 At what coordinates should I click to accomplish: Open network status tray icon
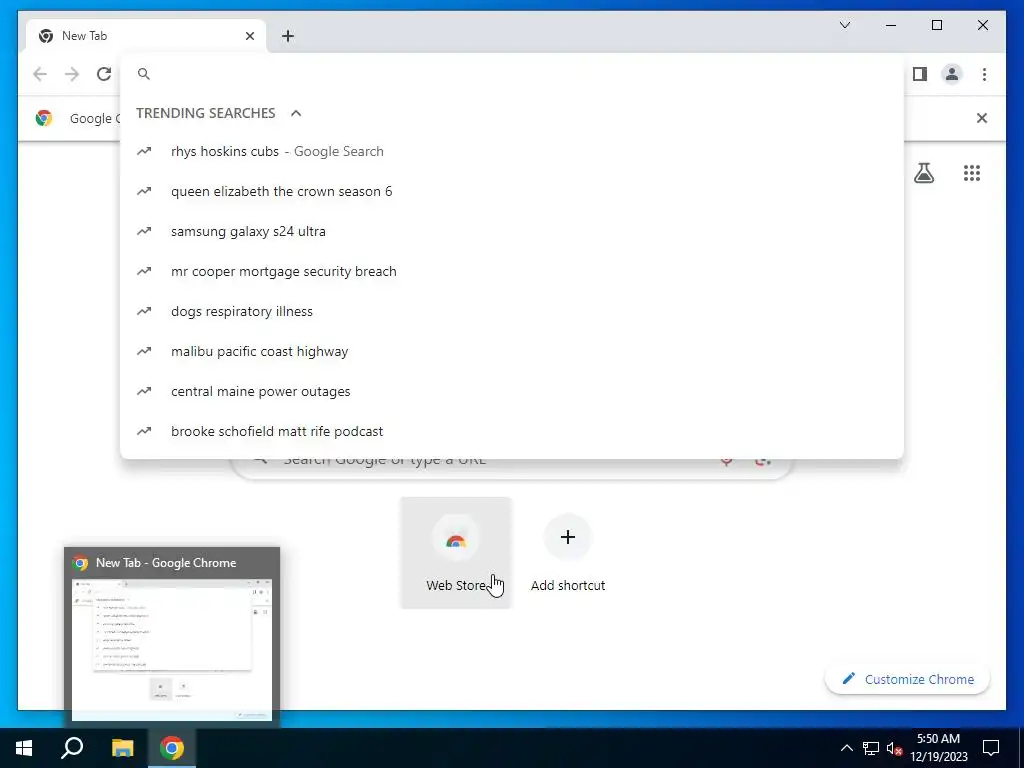point(871,748)
